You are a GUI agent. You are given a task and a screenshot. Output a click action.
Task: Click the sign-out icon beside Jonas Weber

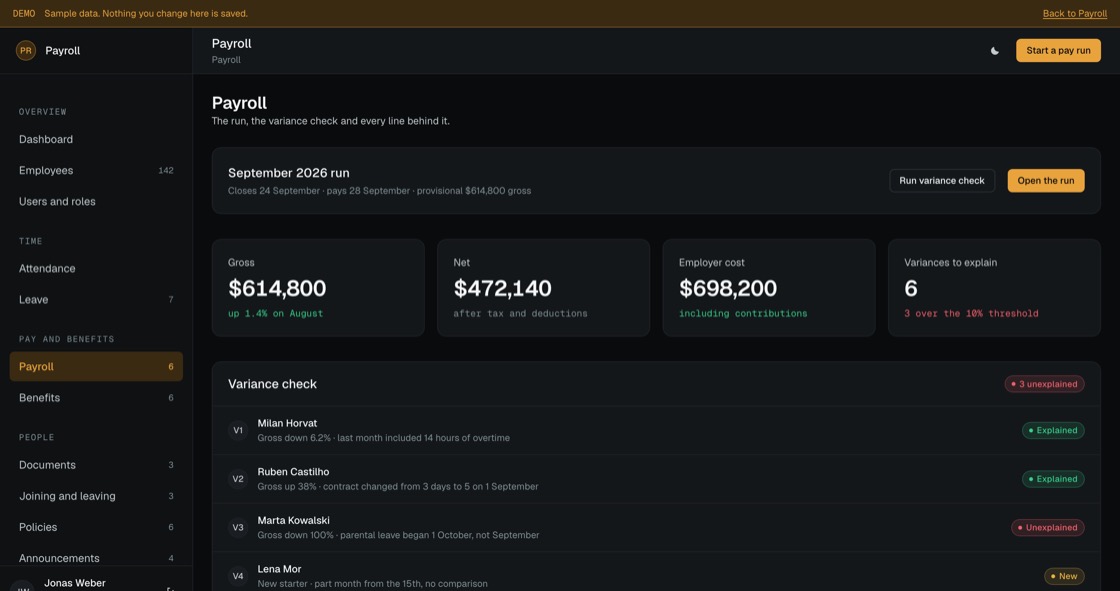[170, 589]
